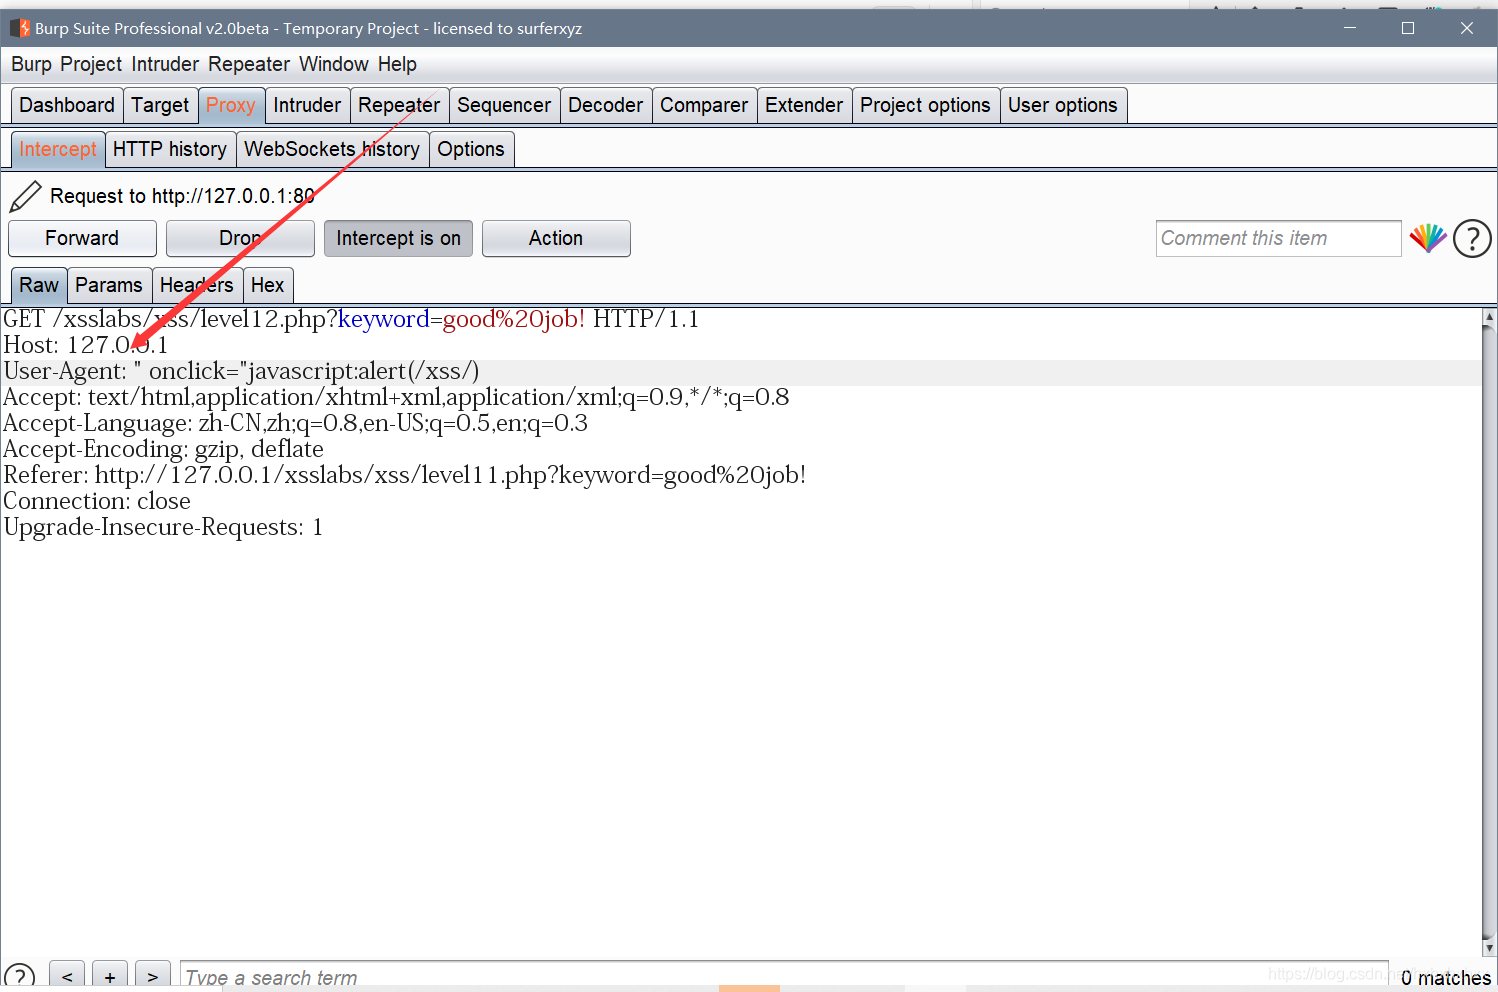Image resolution: width=1498 pixels, height=992 pixels.
Task: Open the Intruder menu
Action: (x=165, y=64)
